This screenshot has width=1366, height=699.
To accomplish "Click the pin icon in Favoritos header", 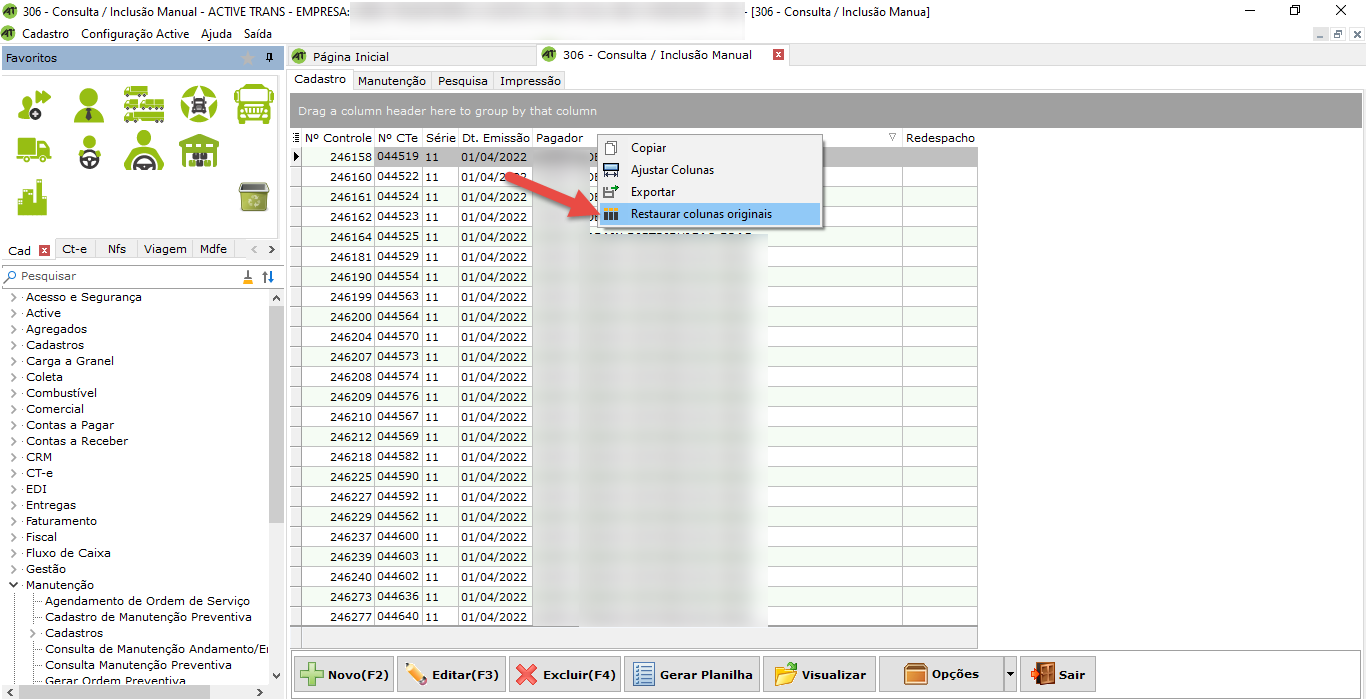I will pyautogui.click(x=269, y=58).
